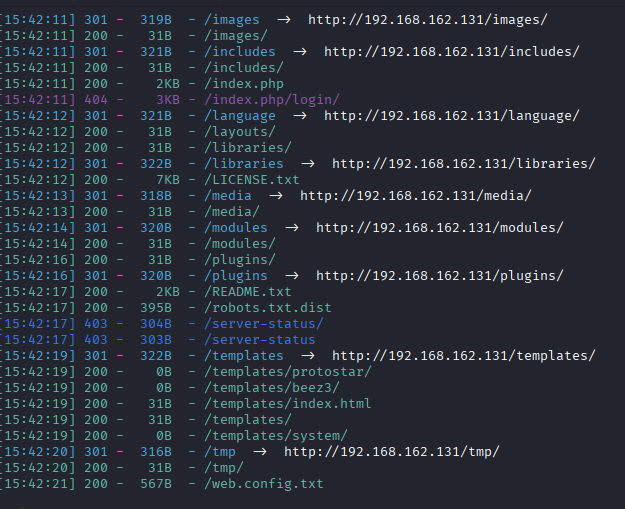
Task: Click the 2KB size of README.txt
Action: click(168, 291)
